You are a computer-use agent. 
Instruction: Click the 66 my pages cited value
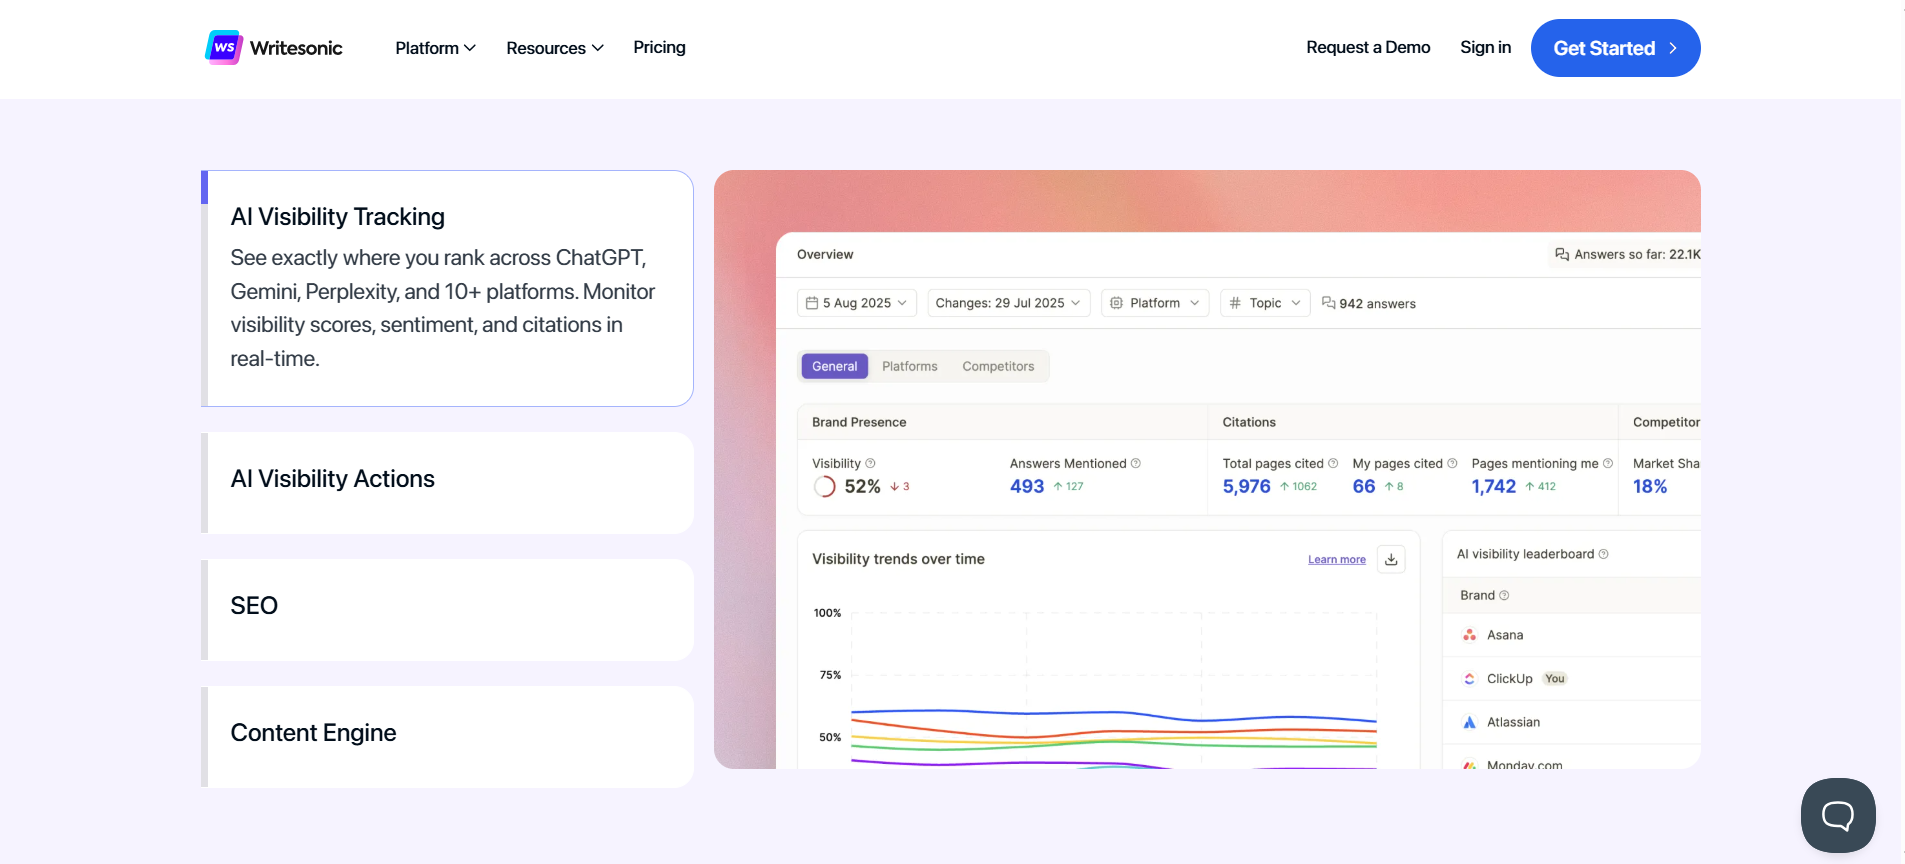[x=1364, y=487]
